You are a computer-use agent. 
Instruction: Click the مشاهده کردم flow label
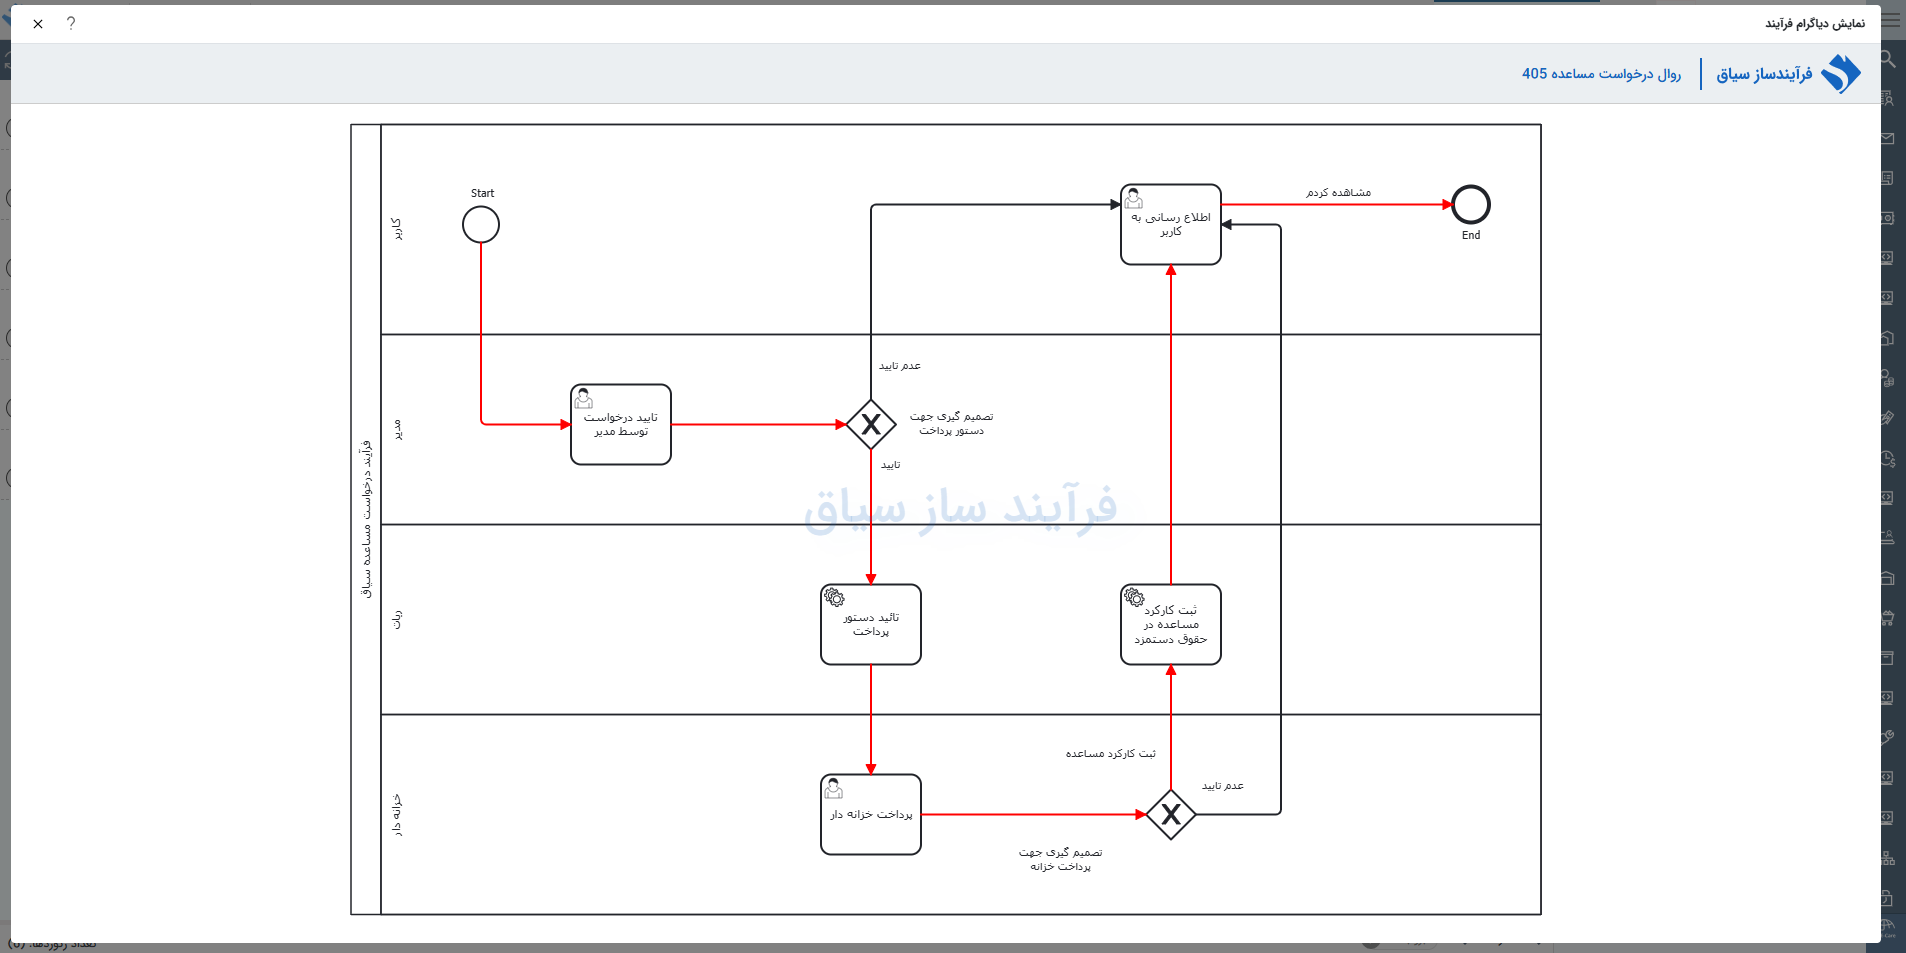pyautogui.click(x=1338, y=192)
